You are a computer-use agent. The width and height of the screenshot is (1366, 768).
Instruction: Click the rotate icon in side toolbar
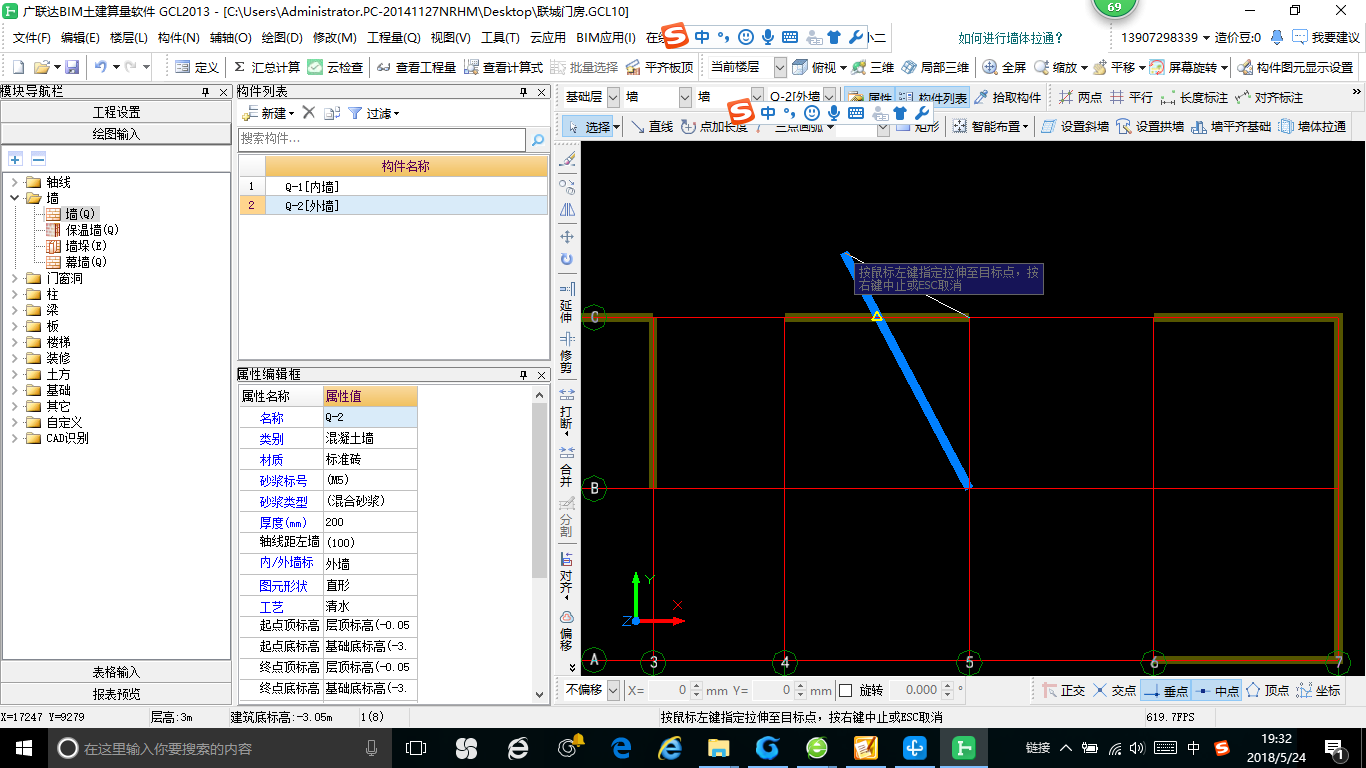(567, 259)
